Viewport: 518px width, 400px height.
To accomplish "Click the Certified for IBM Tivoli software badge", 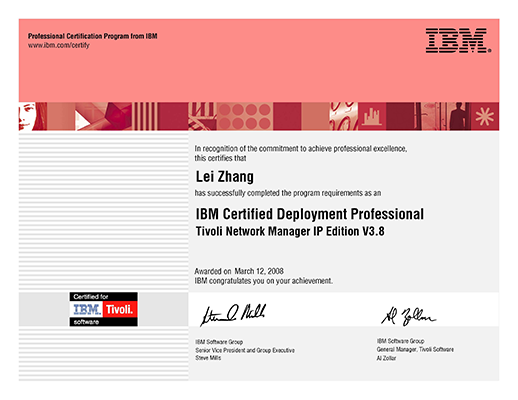I will click(103, 309).
